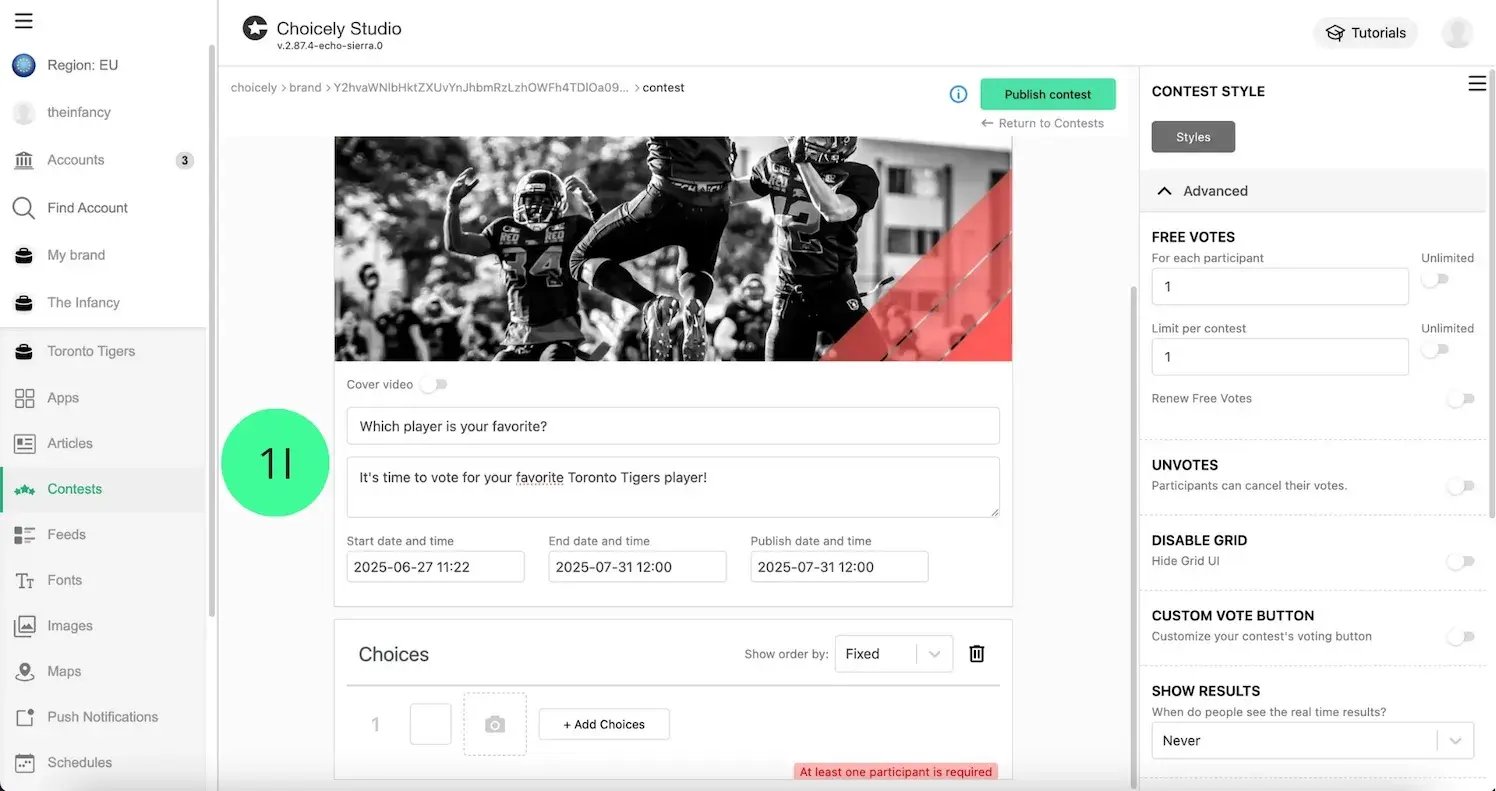Enable the Unvotes toggle
This screenshot has height=791, width=1496.
tap(1461, 486)
